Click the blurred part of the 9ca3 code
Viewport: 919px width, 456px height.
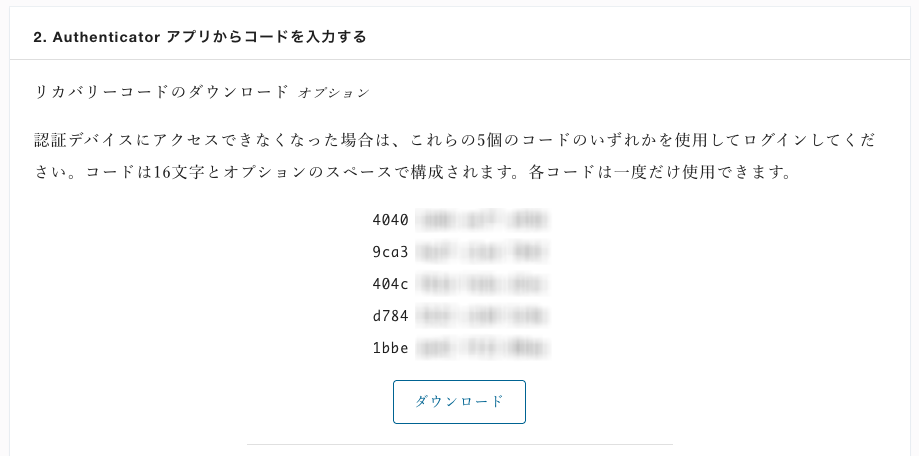482,252
